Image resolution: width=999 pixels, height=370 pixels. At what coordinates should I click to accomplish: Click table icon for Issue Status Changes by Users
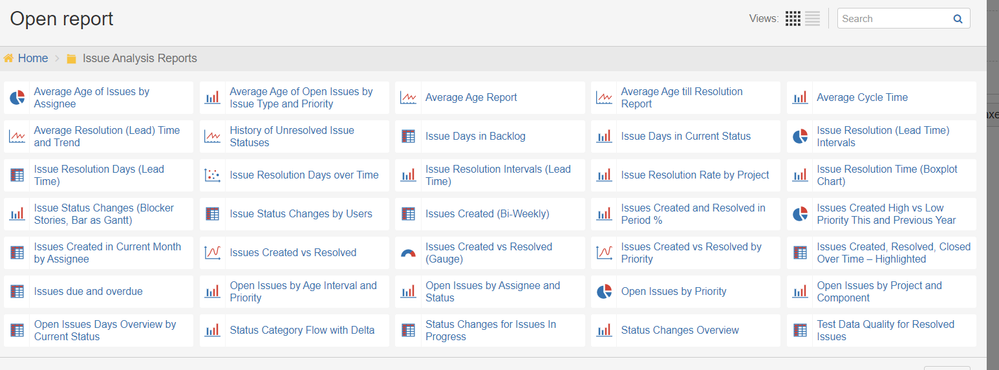213,214
